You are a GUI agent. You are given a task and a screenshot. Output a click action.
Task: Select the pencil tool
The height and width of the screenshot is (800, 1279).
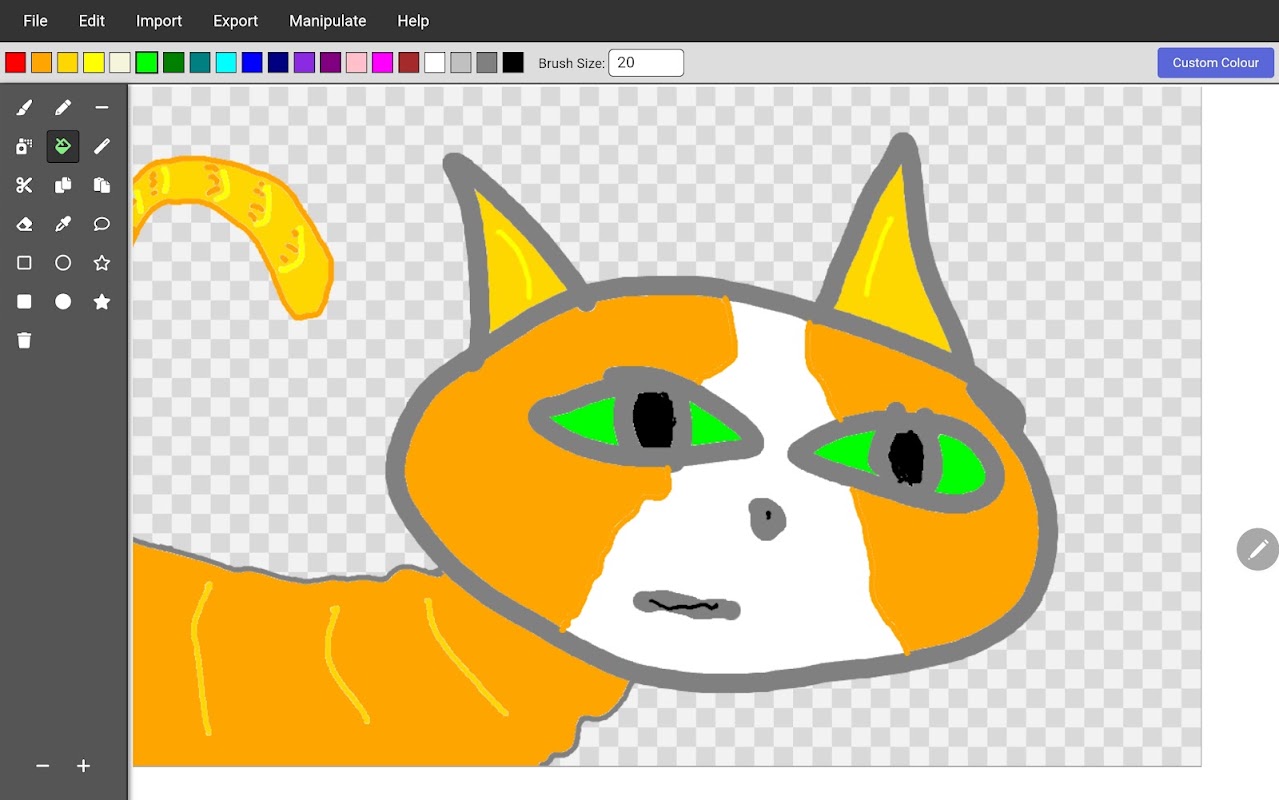(x=63, y=107)
